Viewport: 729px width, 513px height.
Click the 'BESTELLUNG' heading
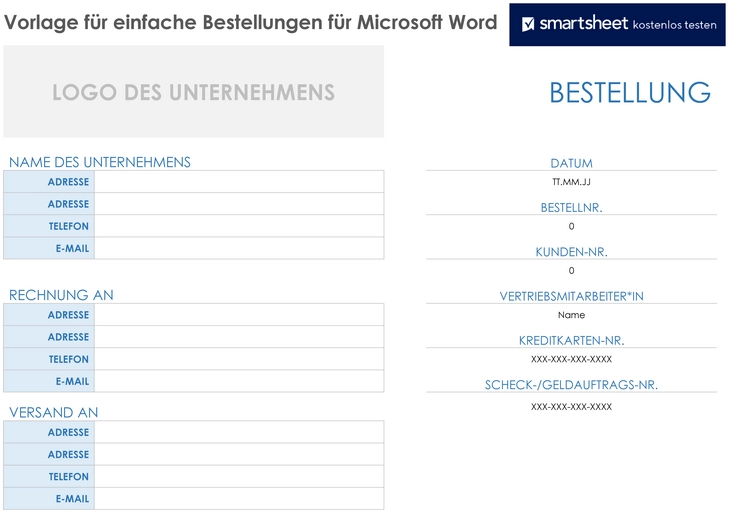pyautogui.click(x=630, y=93)
